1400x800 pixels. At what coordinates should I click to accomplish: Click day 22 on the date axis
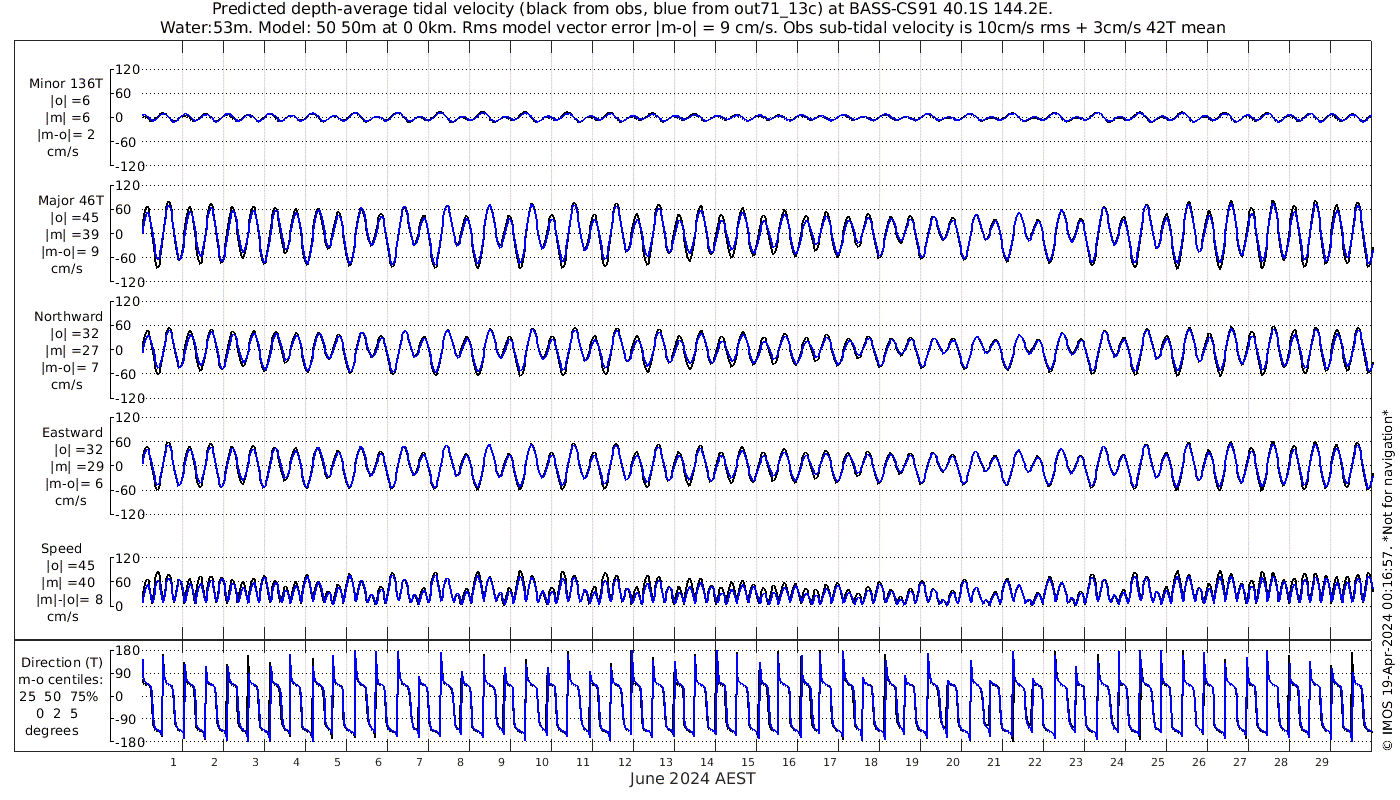click(x=1034, y=762)
